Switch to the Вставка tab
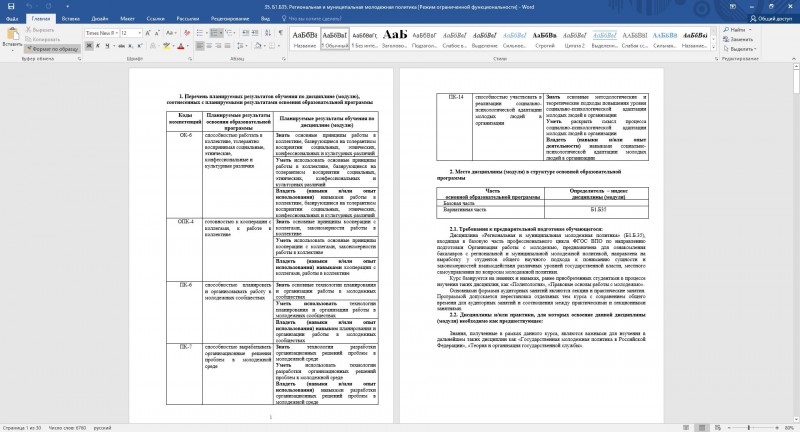 [x=70, y=19]
